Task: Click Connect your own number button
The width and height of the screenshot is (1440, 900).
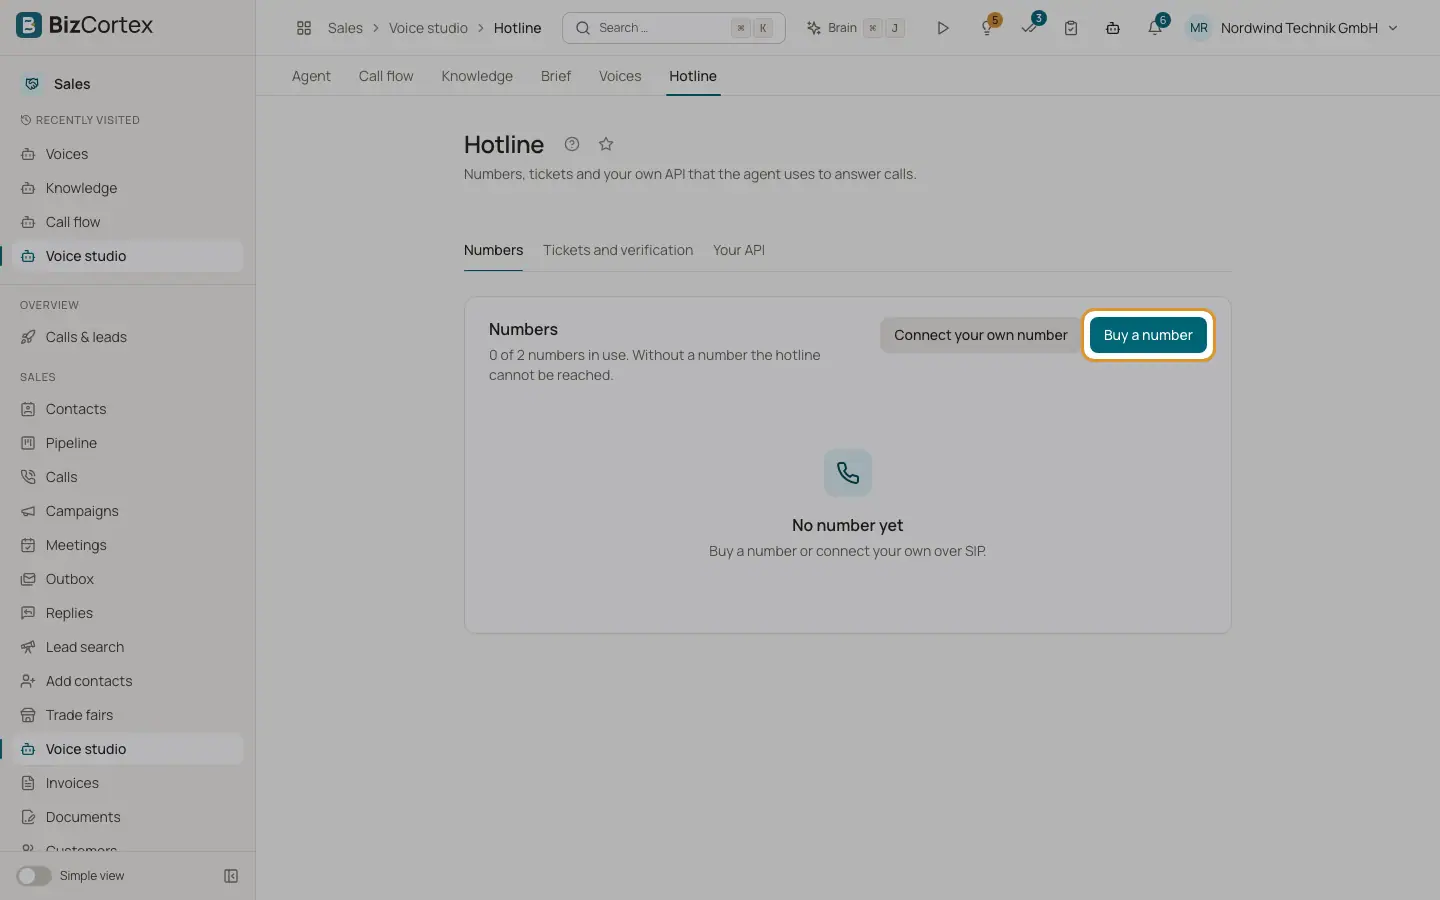Action: coord(981,335)
